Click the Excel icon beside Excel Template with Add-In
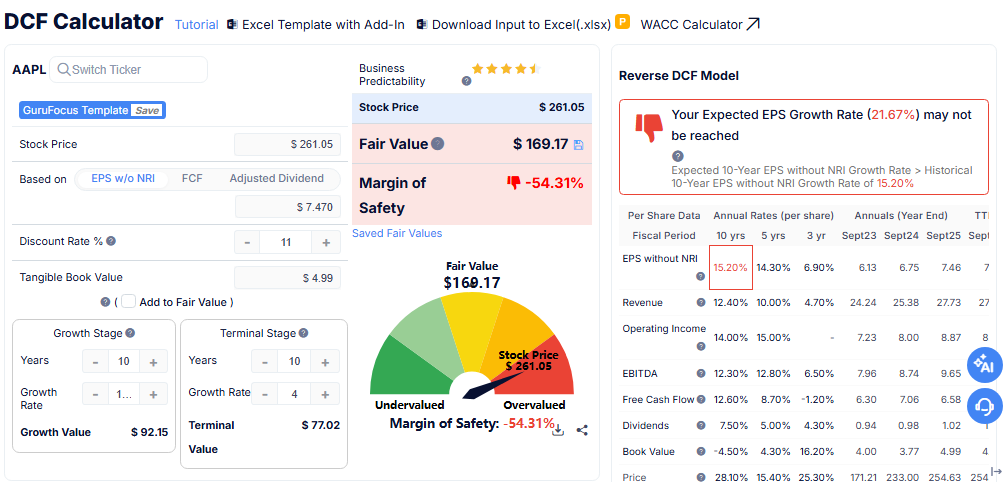The image size is (1005, 482). (x=233, y=24)
